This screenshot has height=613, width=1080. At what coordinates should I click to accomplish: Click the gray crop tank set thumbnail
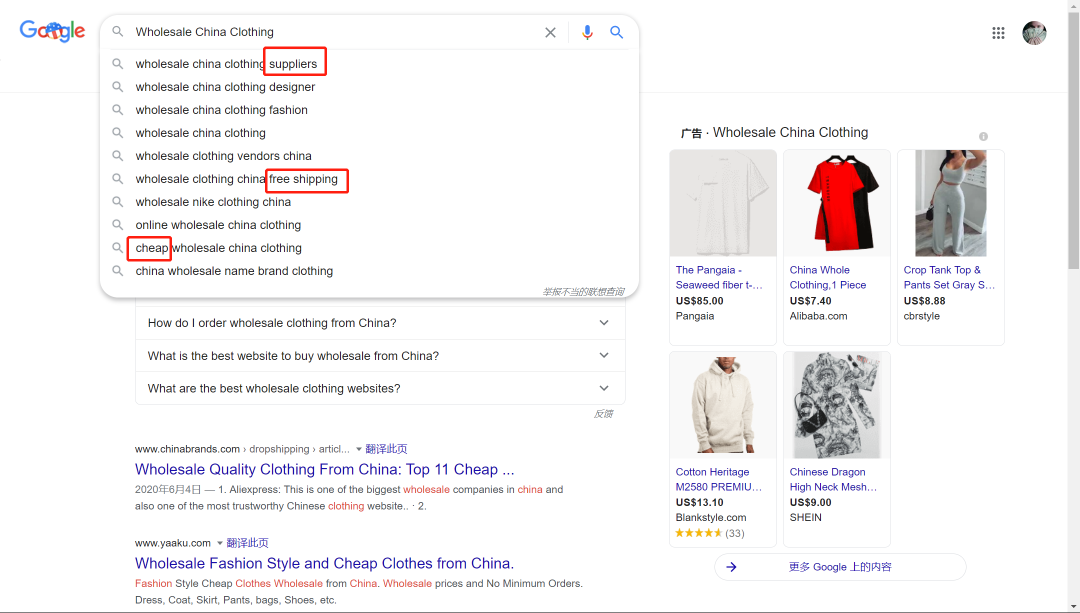951,203
